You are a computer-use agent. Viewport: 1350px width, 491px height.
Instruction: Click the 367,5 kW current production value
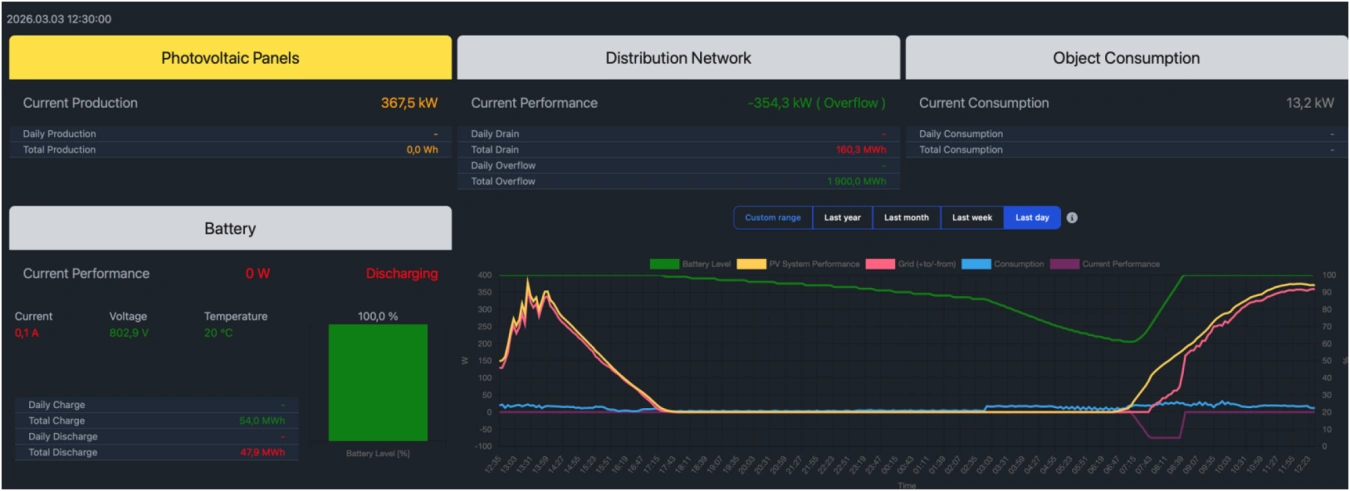409,103
